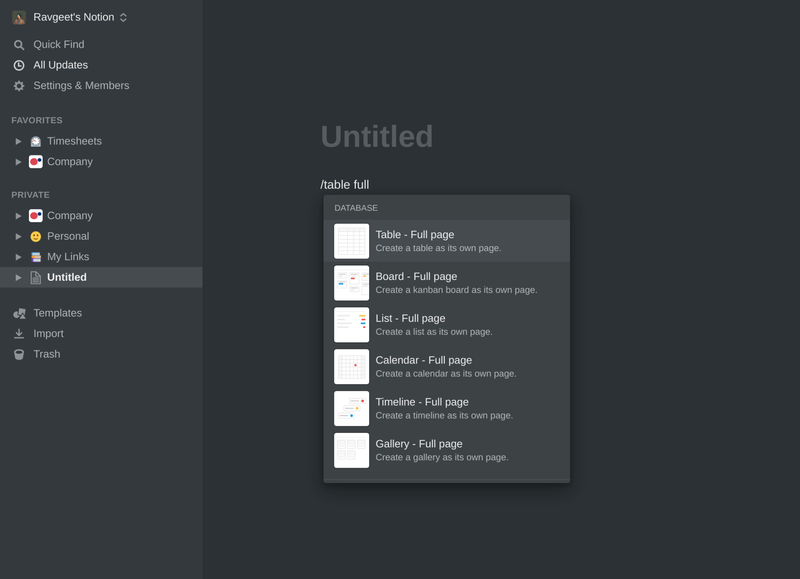Expand the Timesheets item in Favorites
This screenshot has height=579, width=800.
18,141
